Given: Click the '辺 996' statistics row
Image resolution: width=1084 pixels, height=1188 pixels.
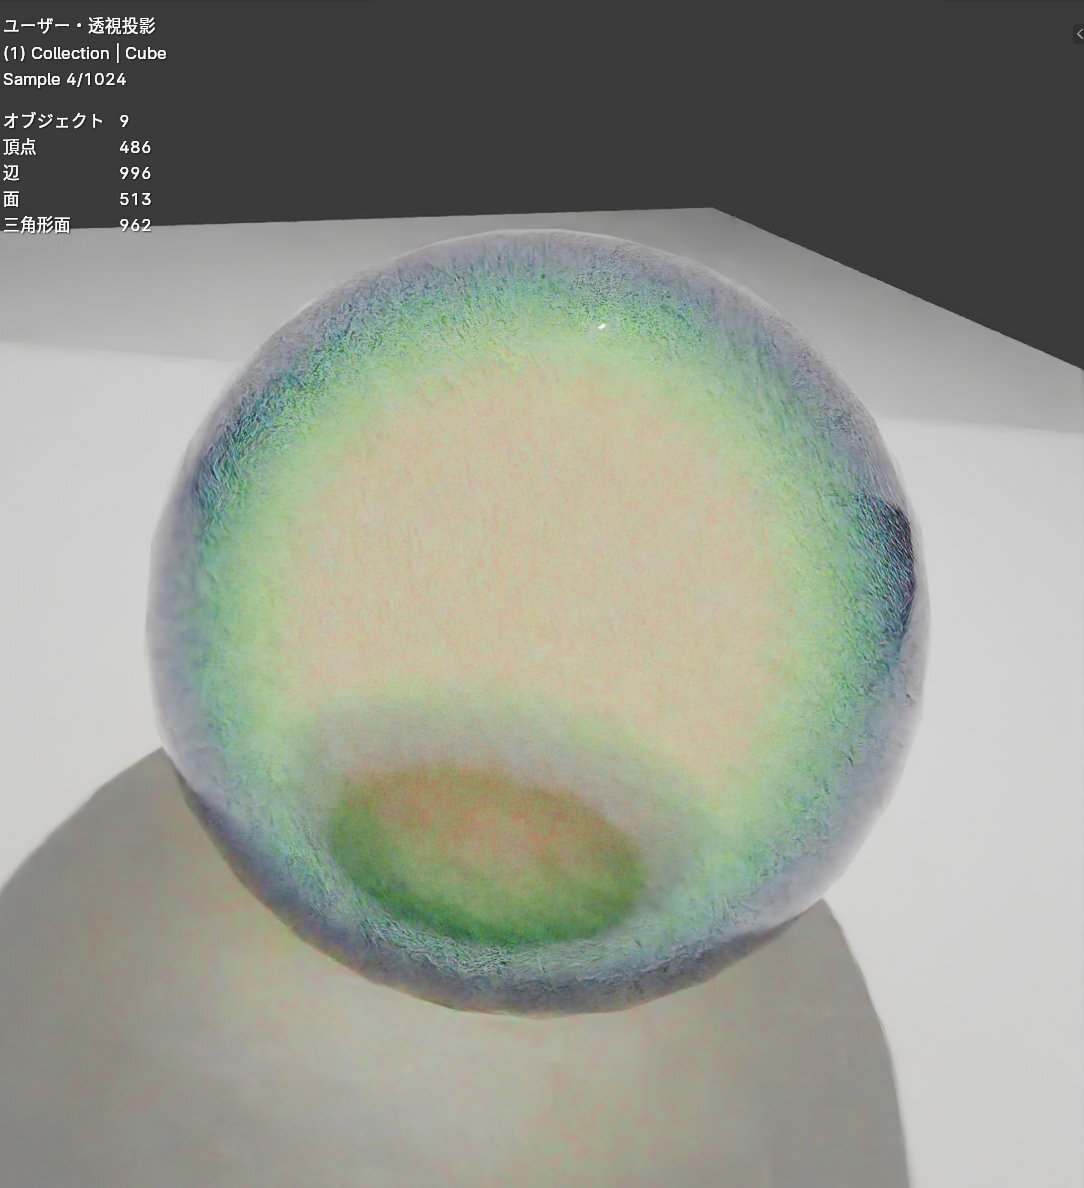Looking at the screenshot, I should coord(77,173).
